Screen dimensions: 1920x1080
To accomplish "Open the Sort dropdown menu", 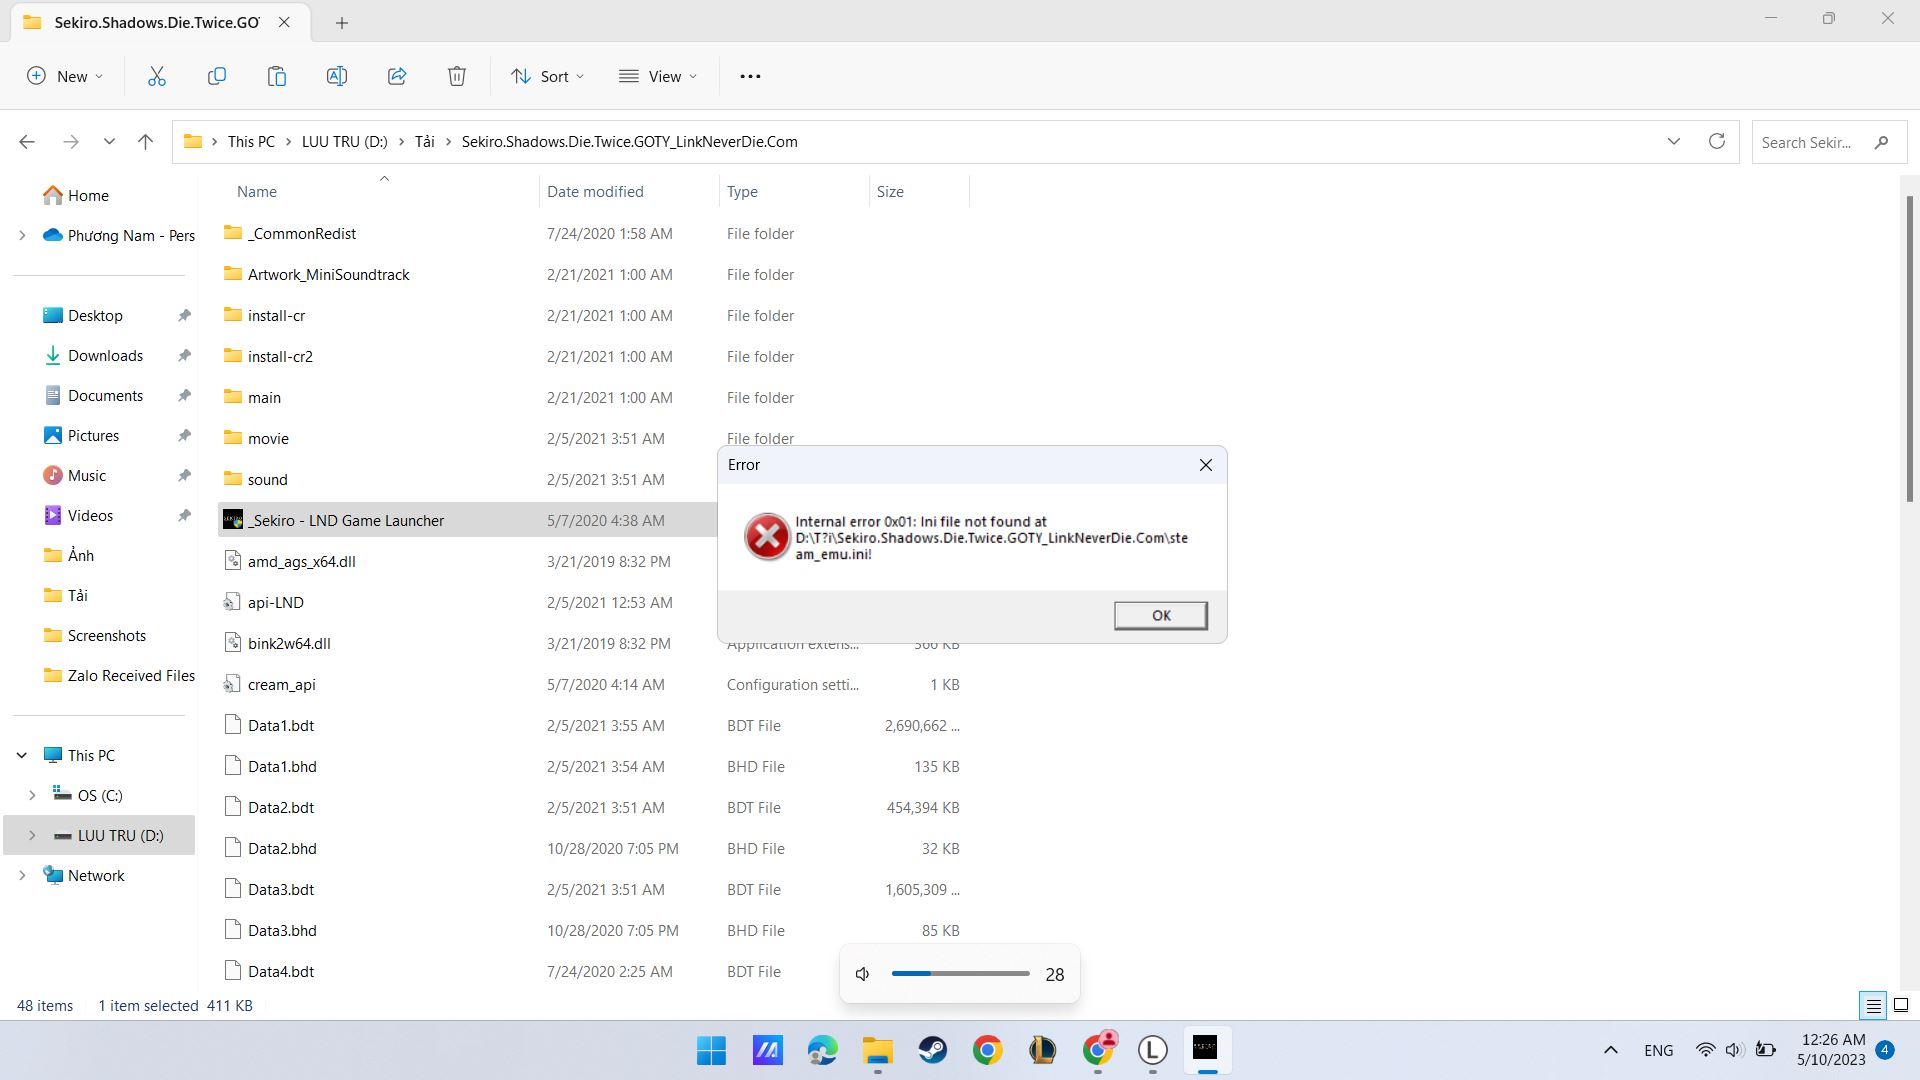I will (548, 76).
